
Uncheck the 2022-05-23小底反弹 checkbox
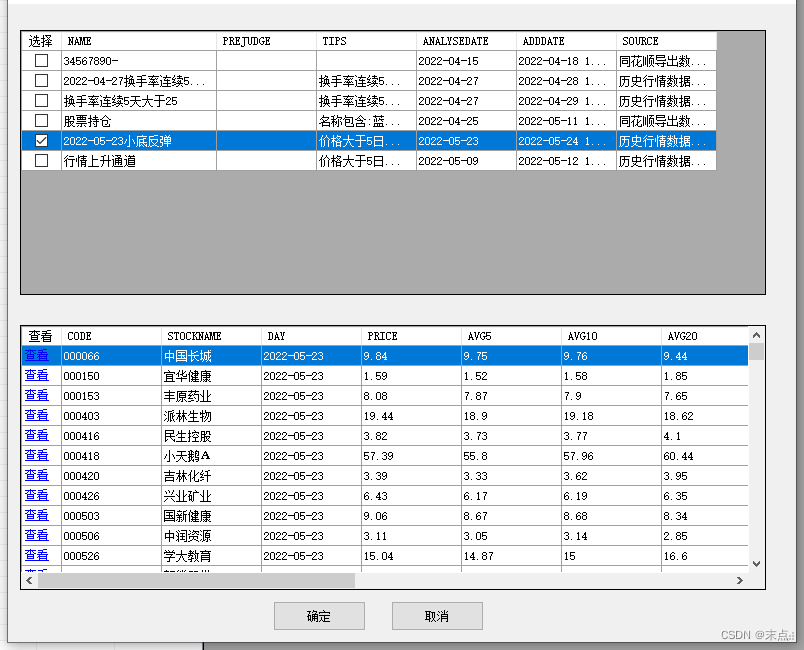tap(41, 140)
